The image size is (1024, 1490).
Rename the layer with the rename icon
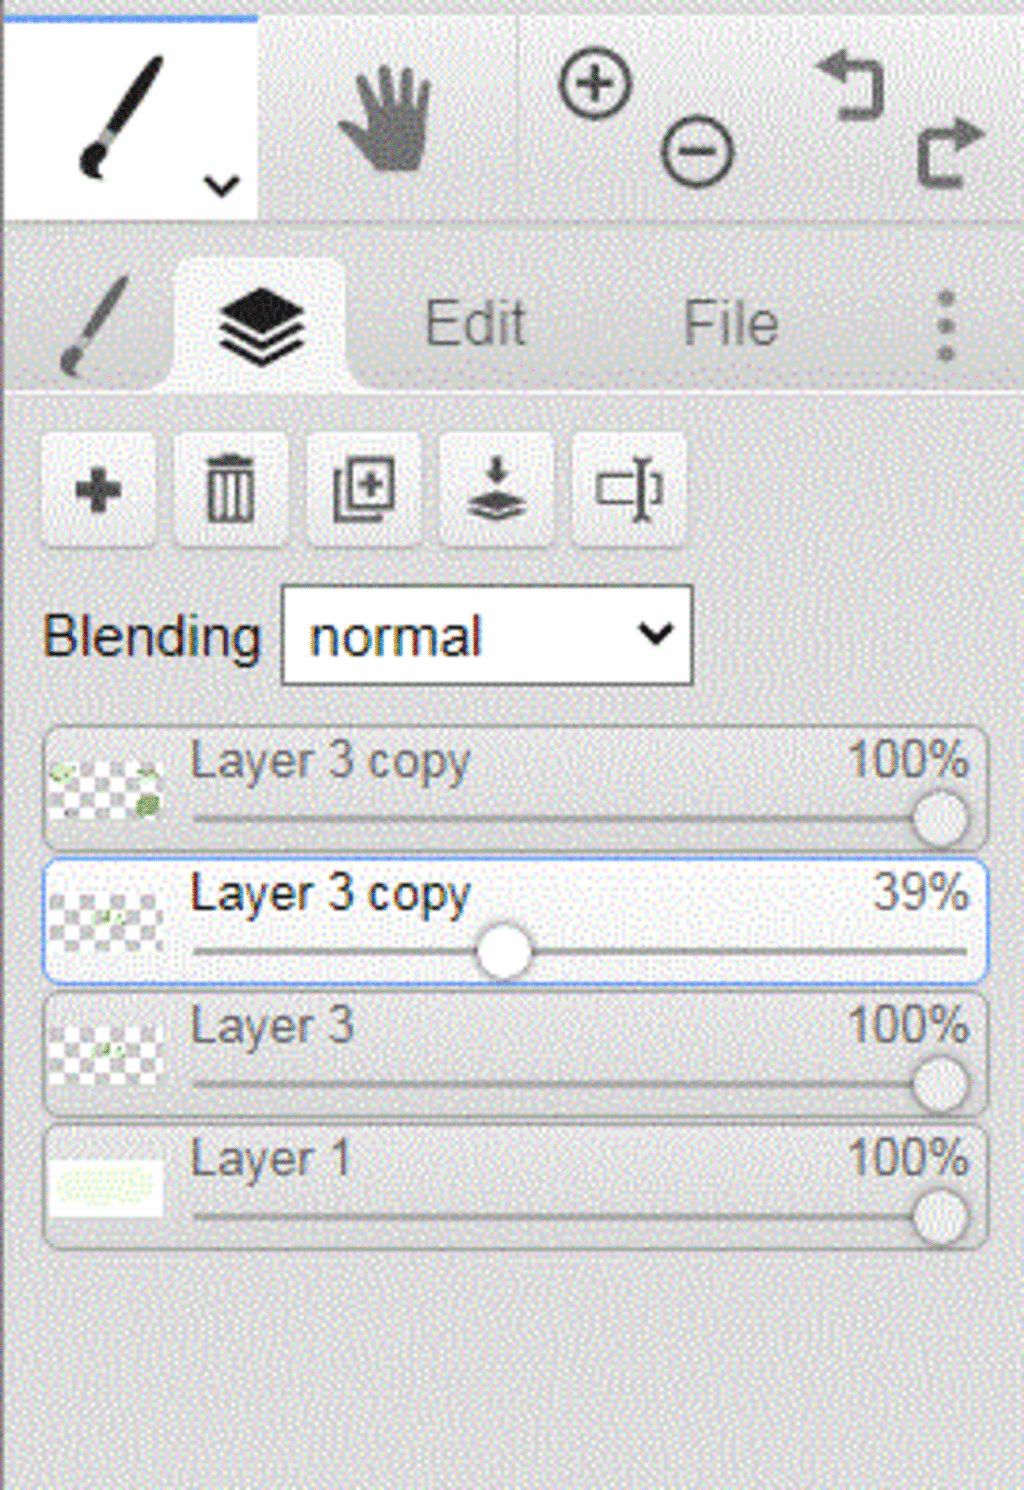point(629,490)
